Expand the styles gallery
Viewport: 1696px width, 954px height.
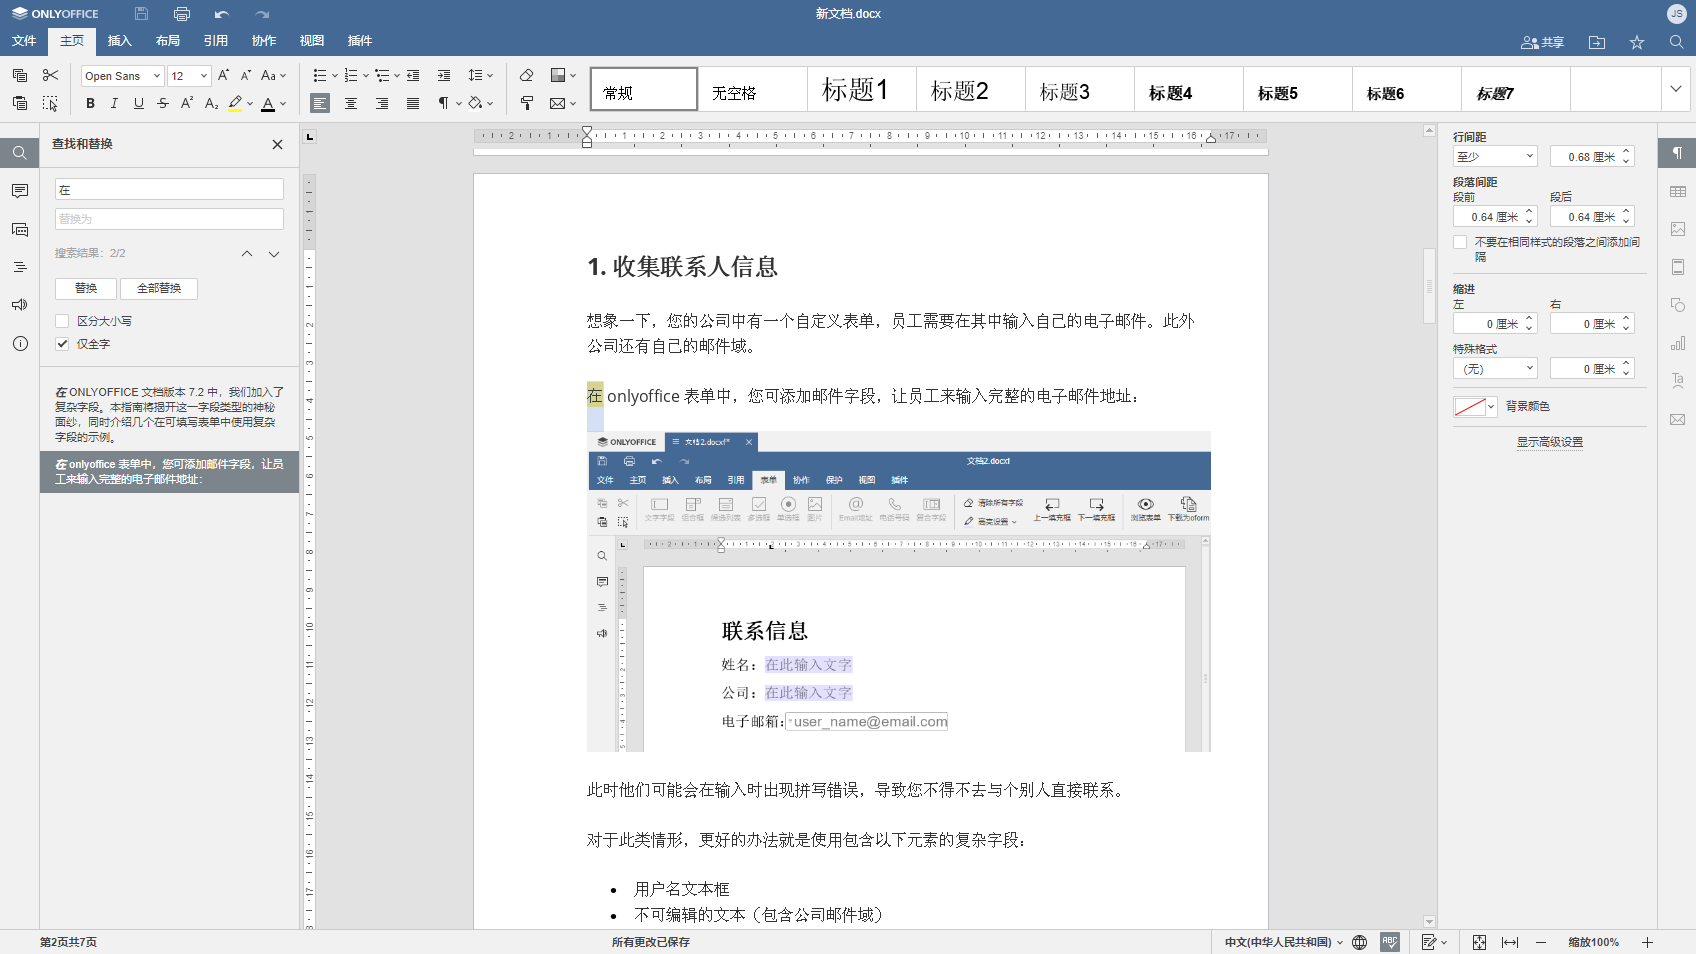pyautogui.click(x=1676, y=89)
